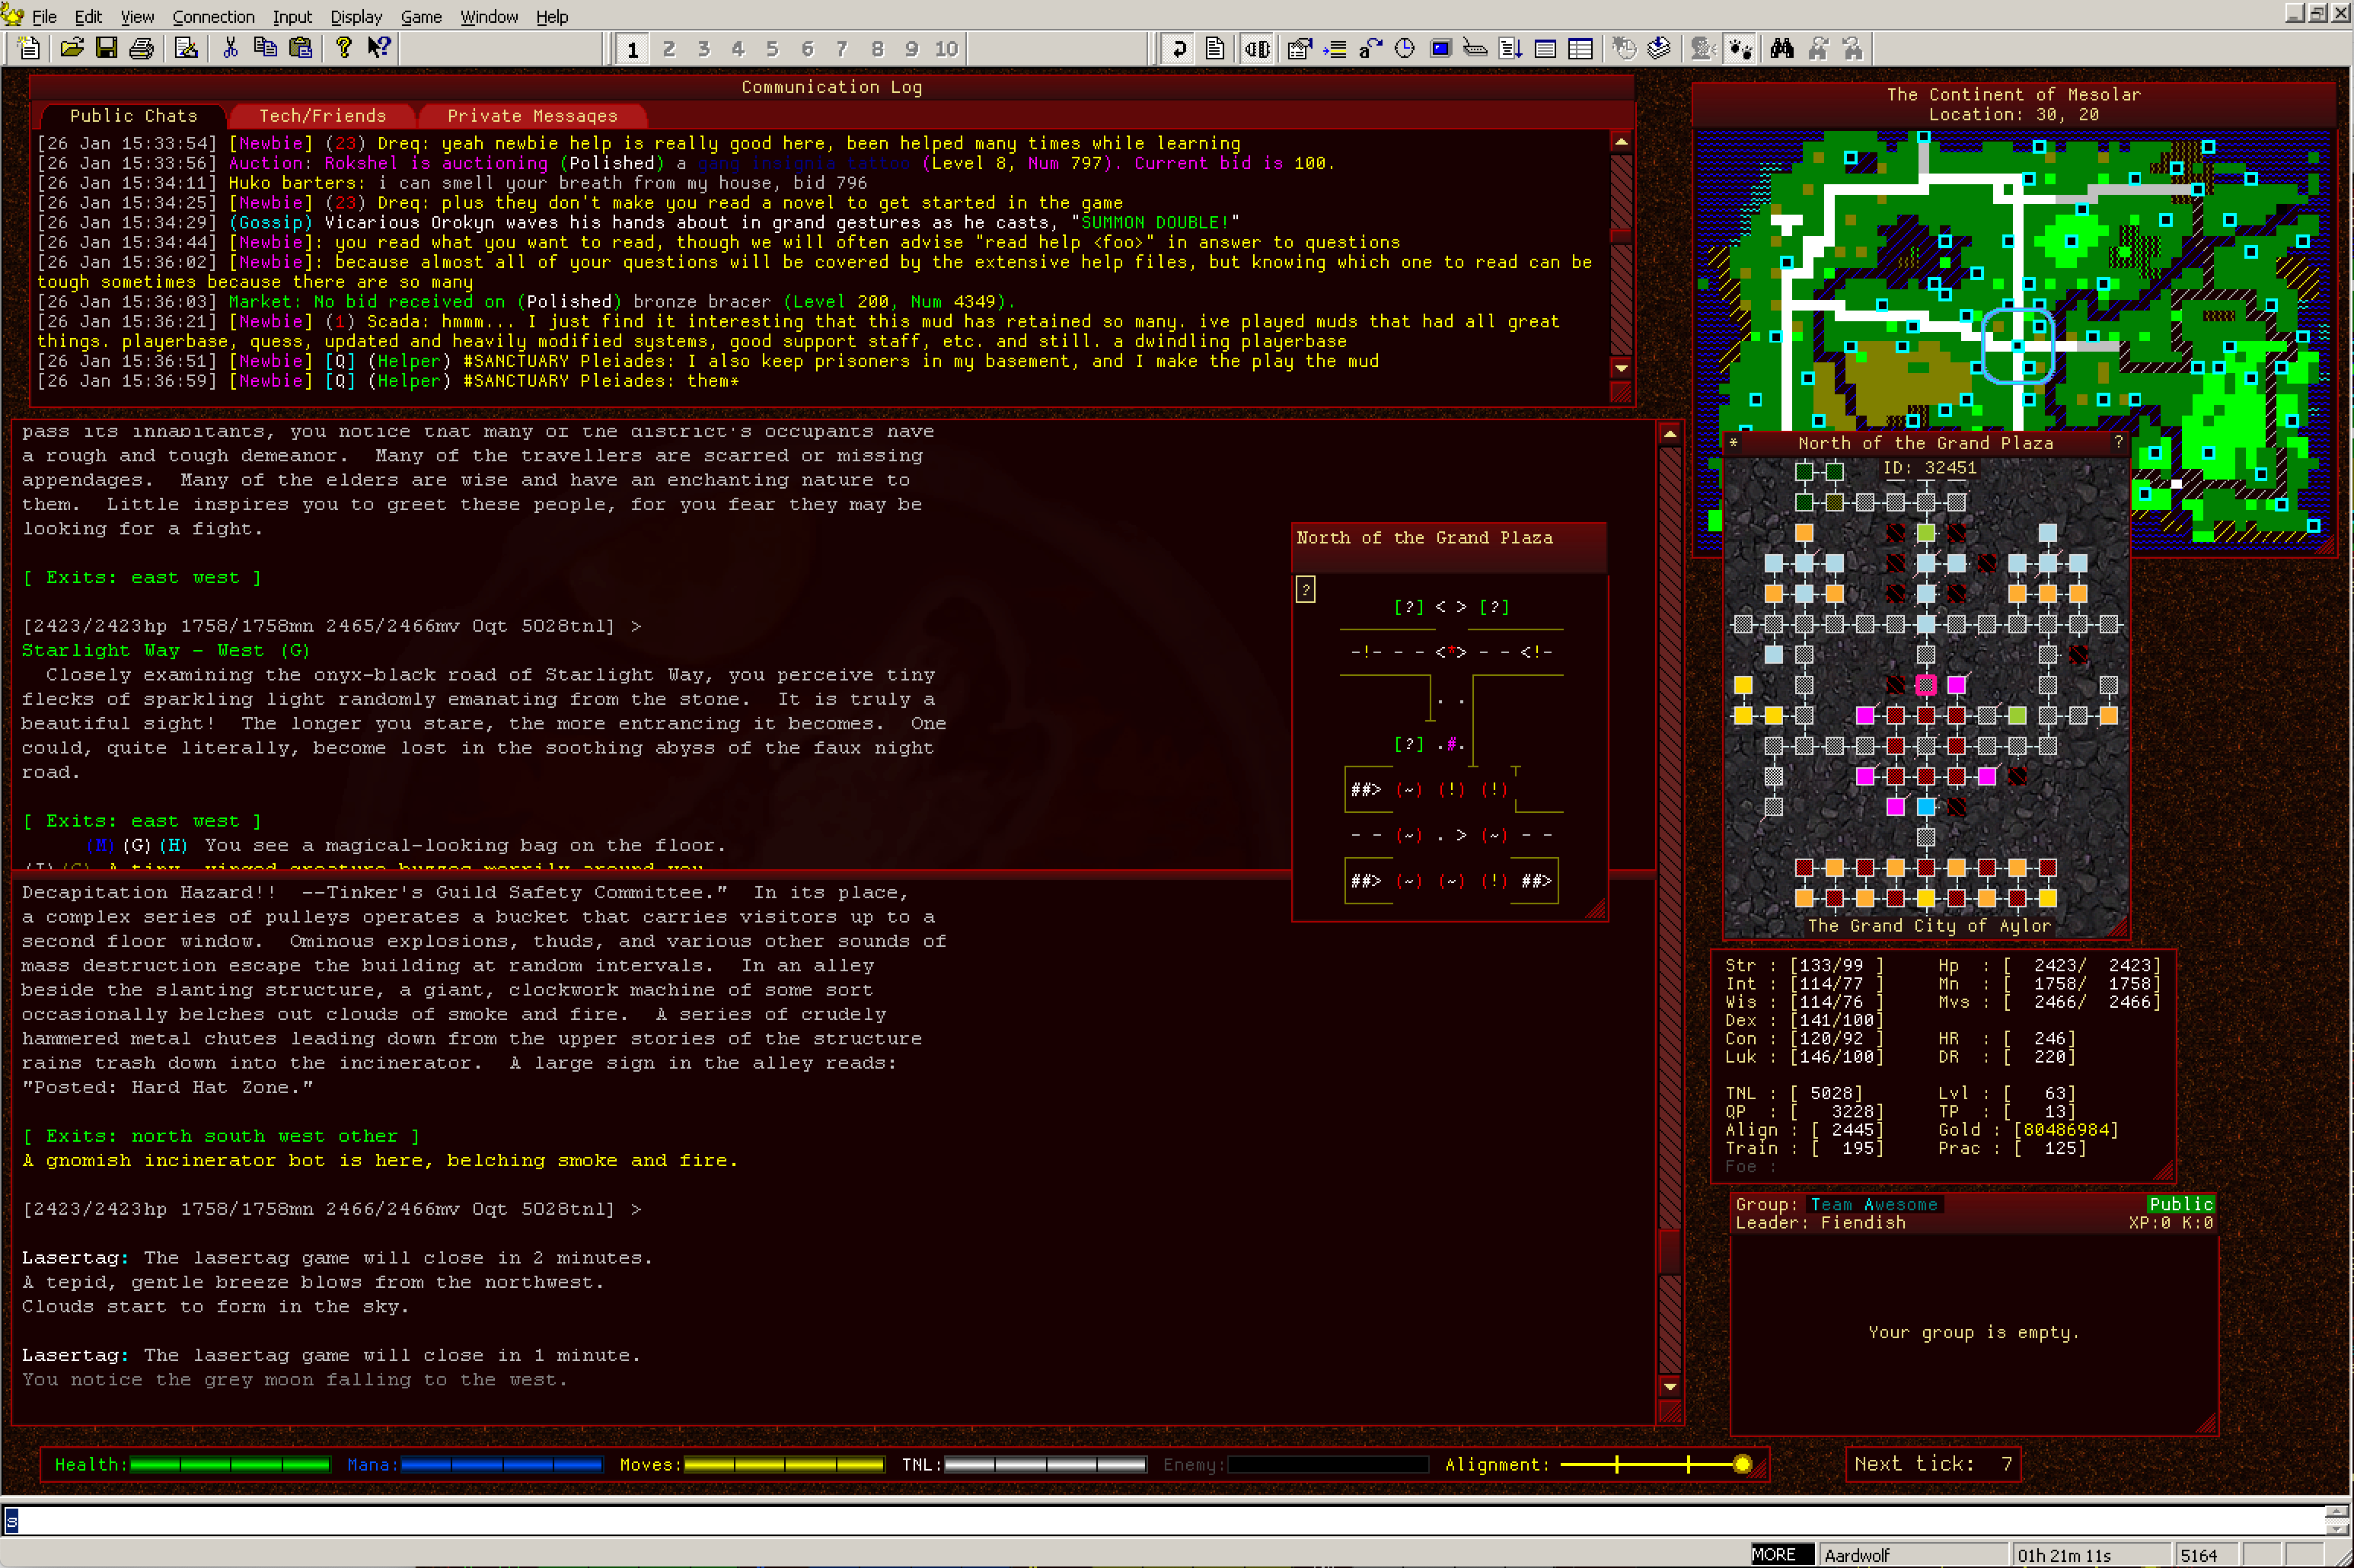Expand the ? box in Grand Plaza window
This screenshot has width=2354, height=1568.
pyautogui.click(x=1305, y=589)
